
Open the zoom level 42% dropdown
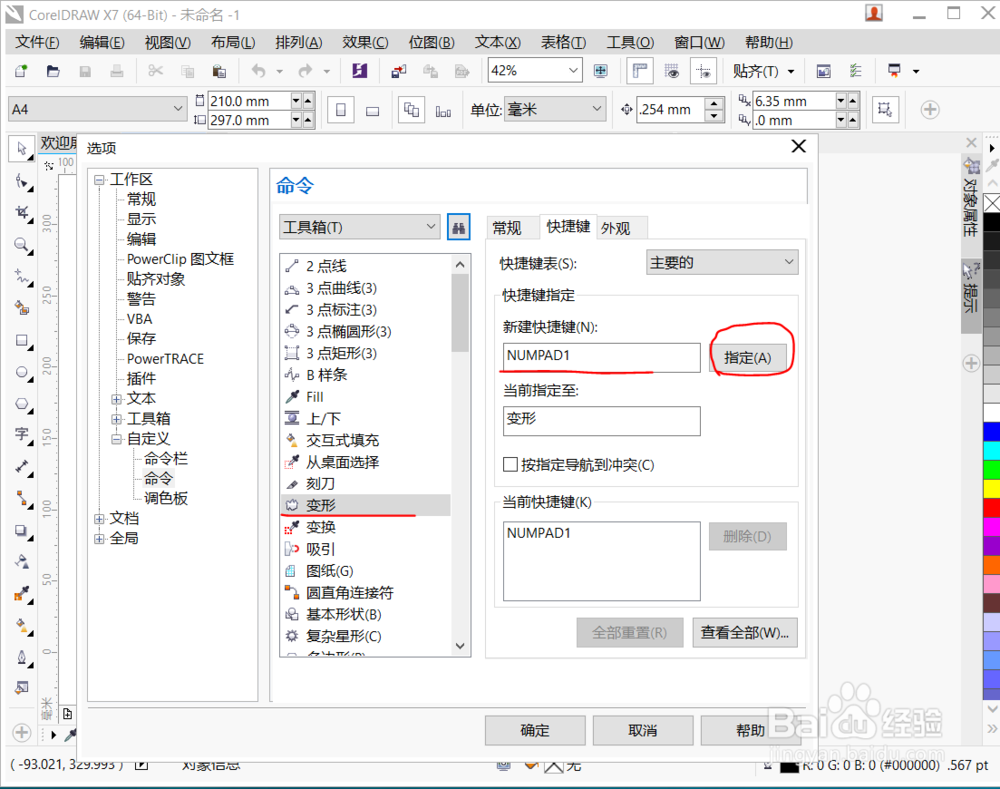[x=573, y=71]
